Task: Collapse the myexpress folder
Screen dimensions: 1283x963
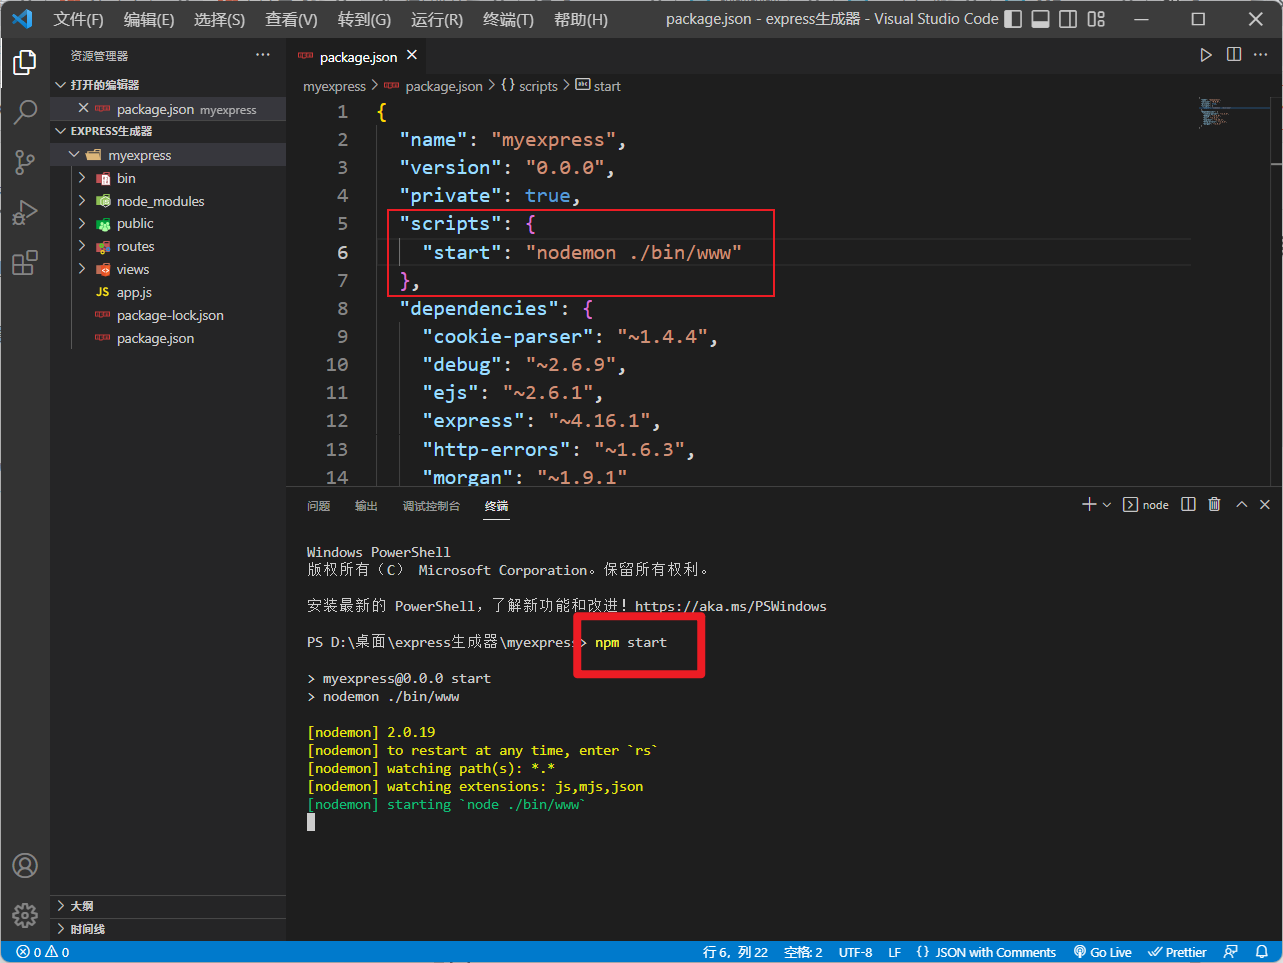Action: 168,155
